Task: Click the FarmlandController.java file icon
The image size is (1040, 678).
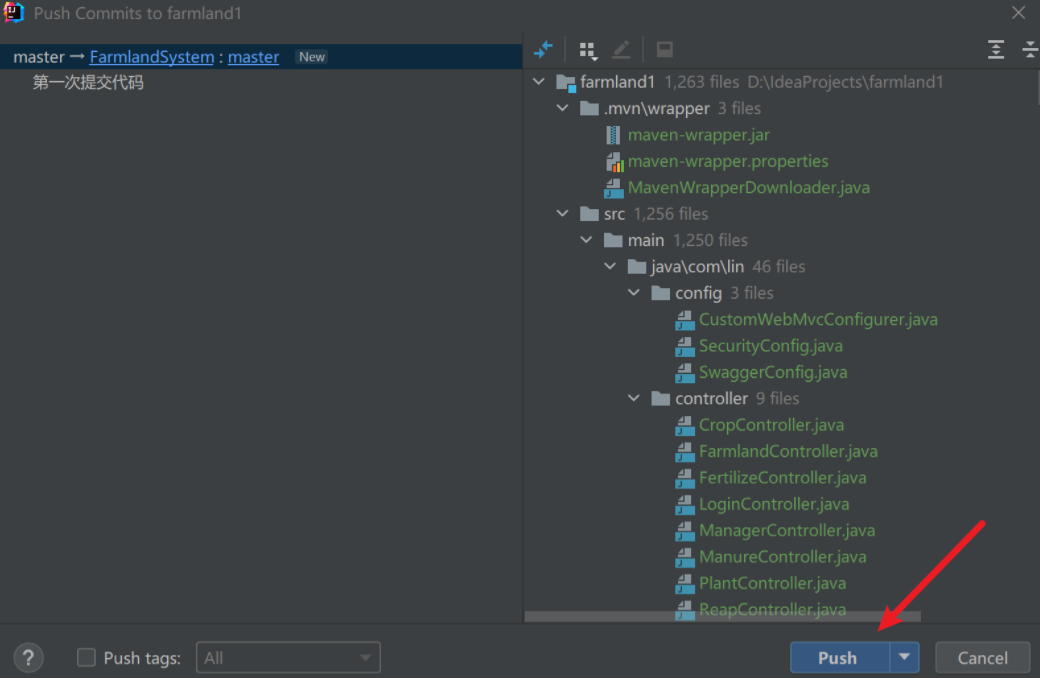Action: 684,452
